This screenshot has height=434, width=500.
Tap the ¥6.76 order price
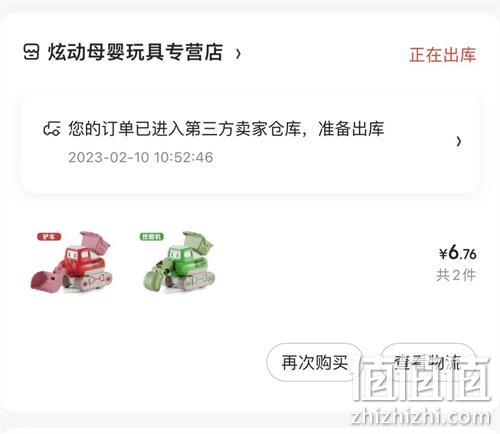pos(457,253)
